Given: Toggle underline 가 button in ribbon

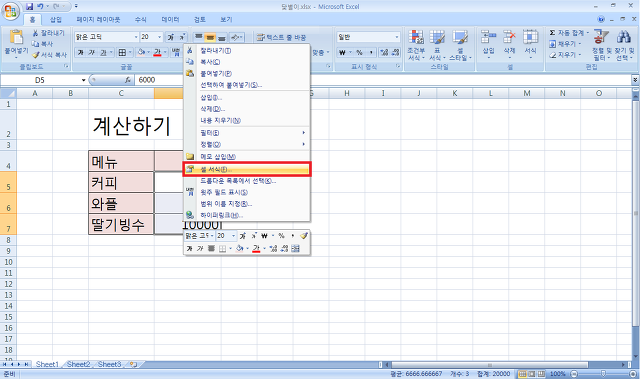Looking at the screenshot, I should (x=103, y=52).
